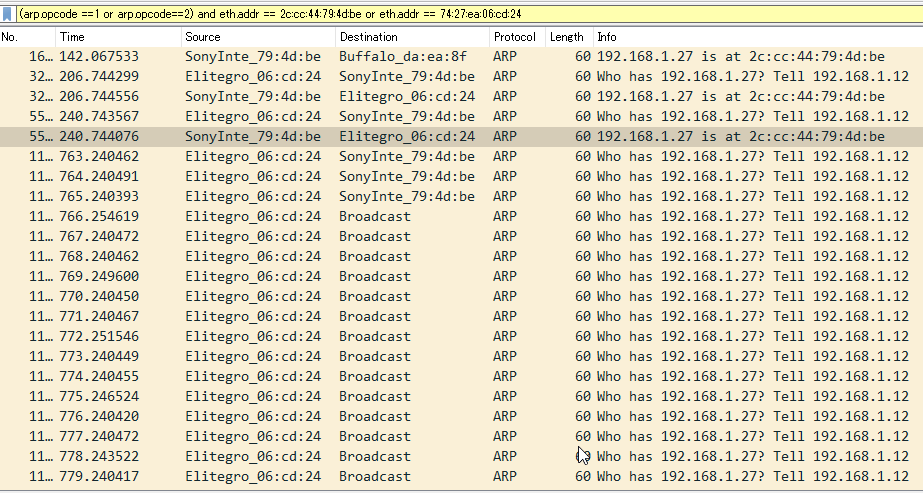
Task: Sort by the Source column header
Action: [259, 37]
